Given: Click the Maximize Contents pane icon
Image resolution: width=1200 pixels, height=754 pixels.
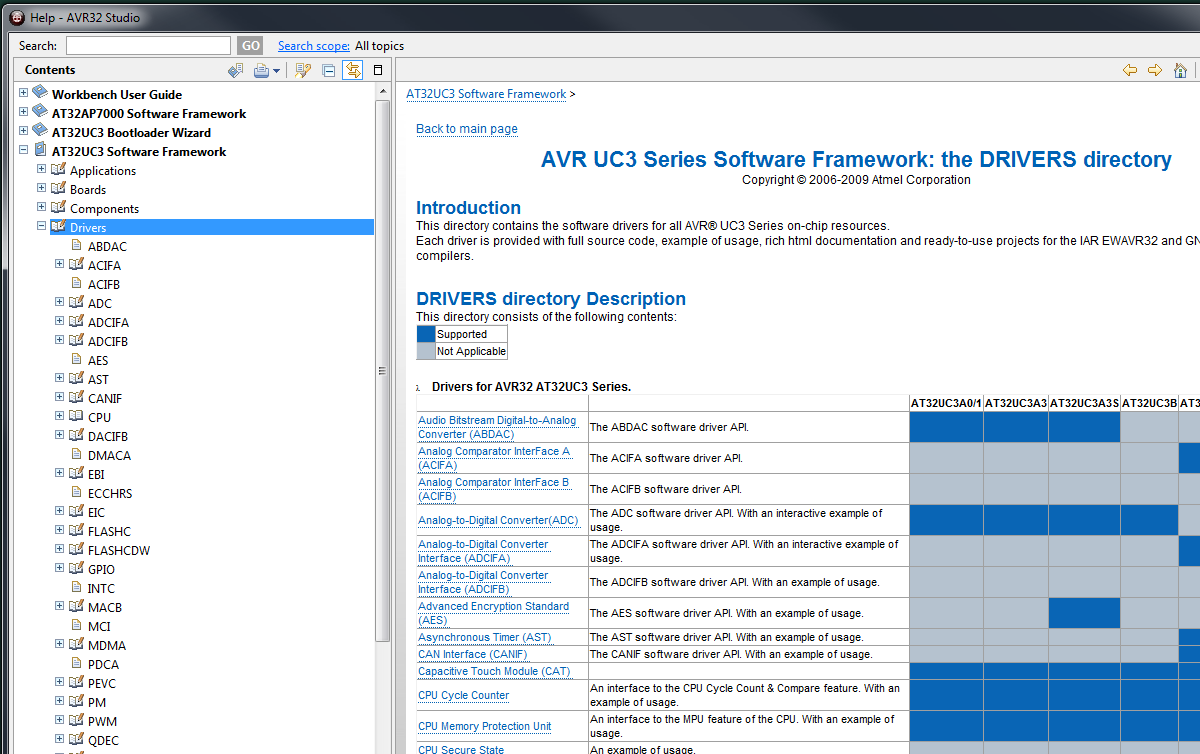Looking at the screenshot, I should click(x=378, y=70).
